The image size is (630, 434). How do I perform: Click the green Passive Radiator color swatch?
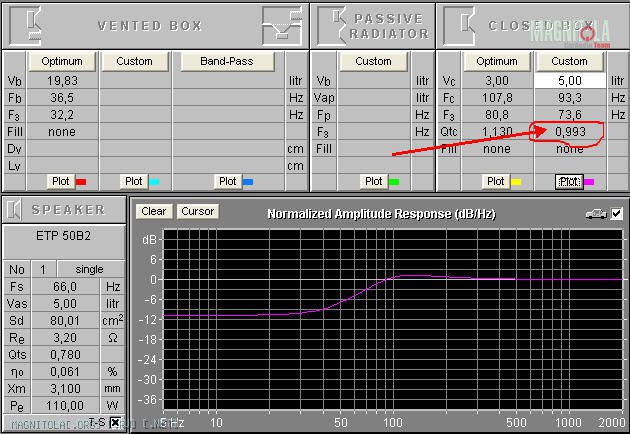point(394,182)
